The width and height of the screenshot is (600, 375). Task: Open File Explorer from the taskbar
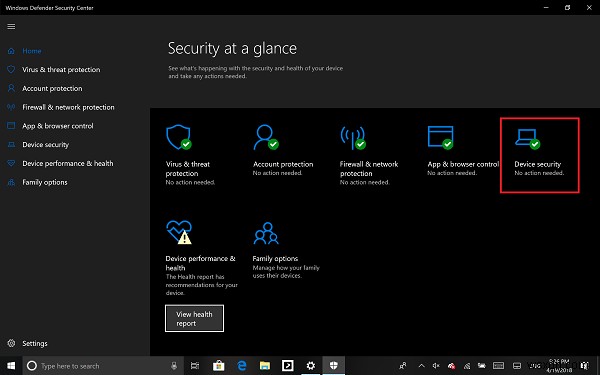(264, 366)
